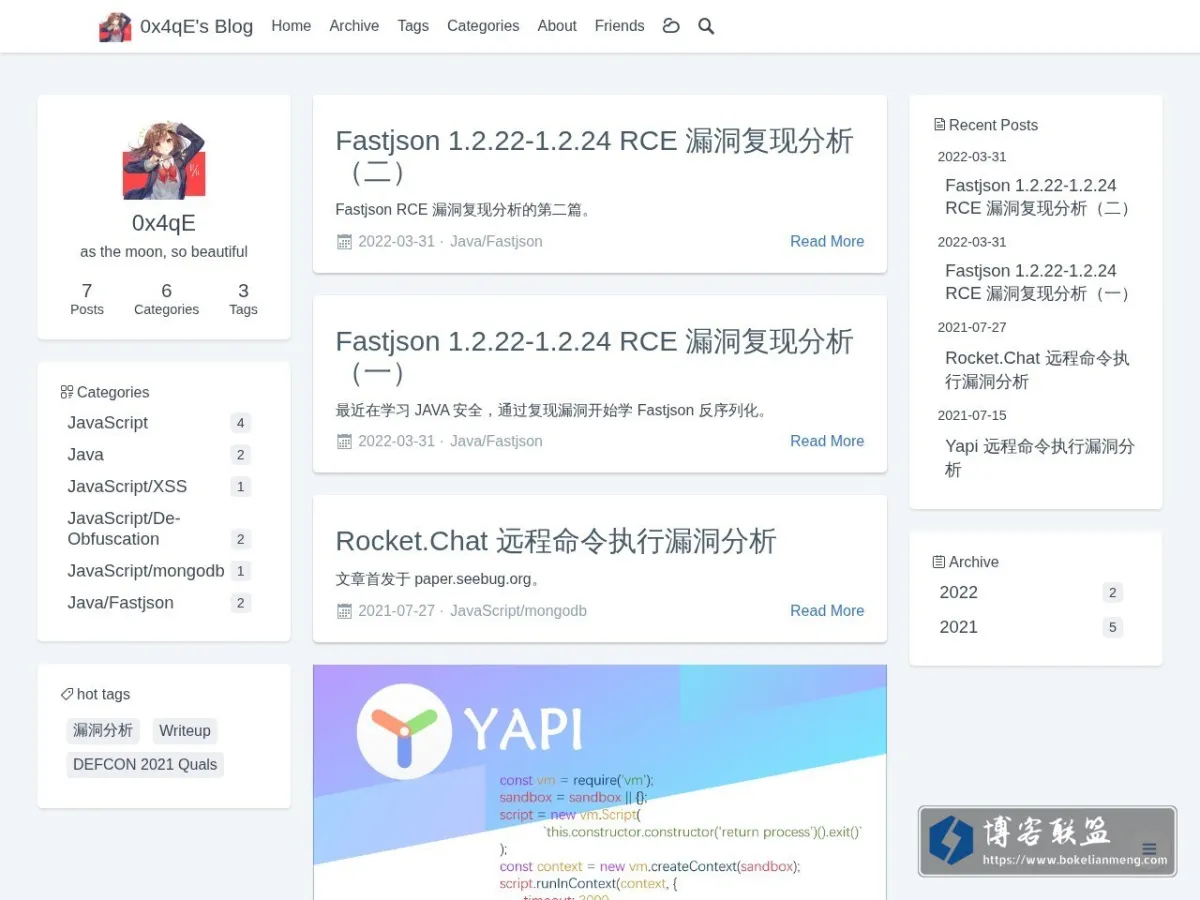Read More for Fastjson post (二)

(x=827, y=241)
